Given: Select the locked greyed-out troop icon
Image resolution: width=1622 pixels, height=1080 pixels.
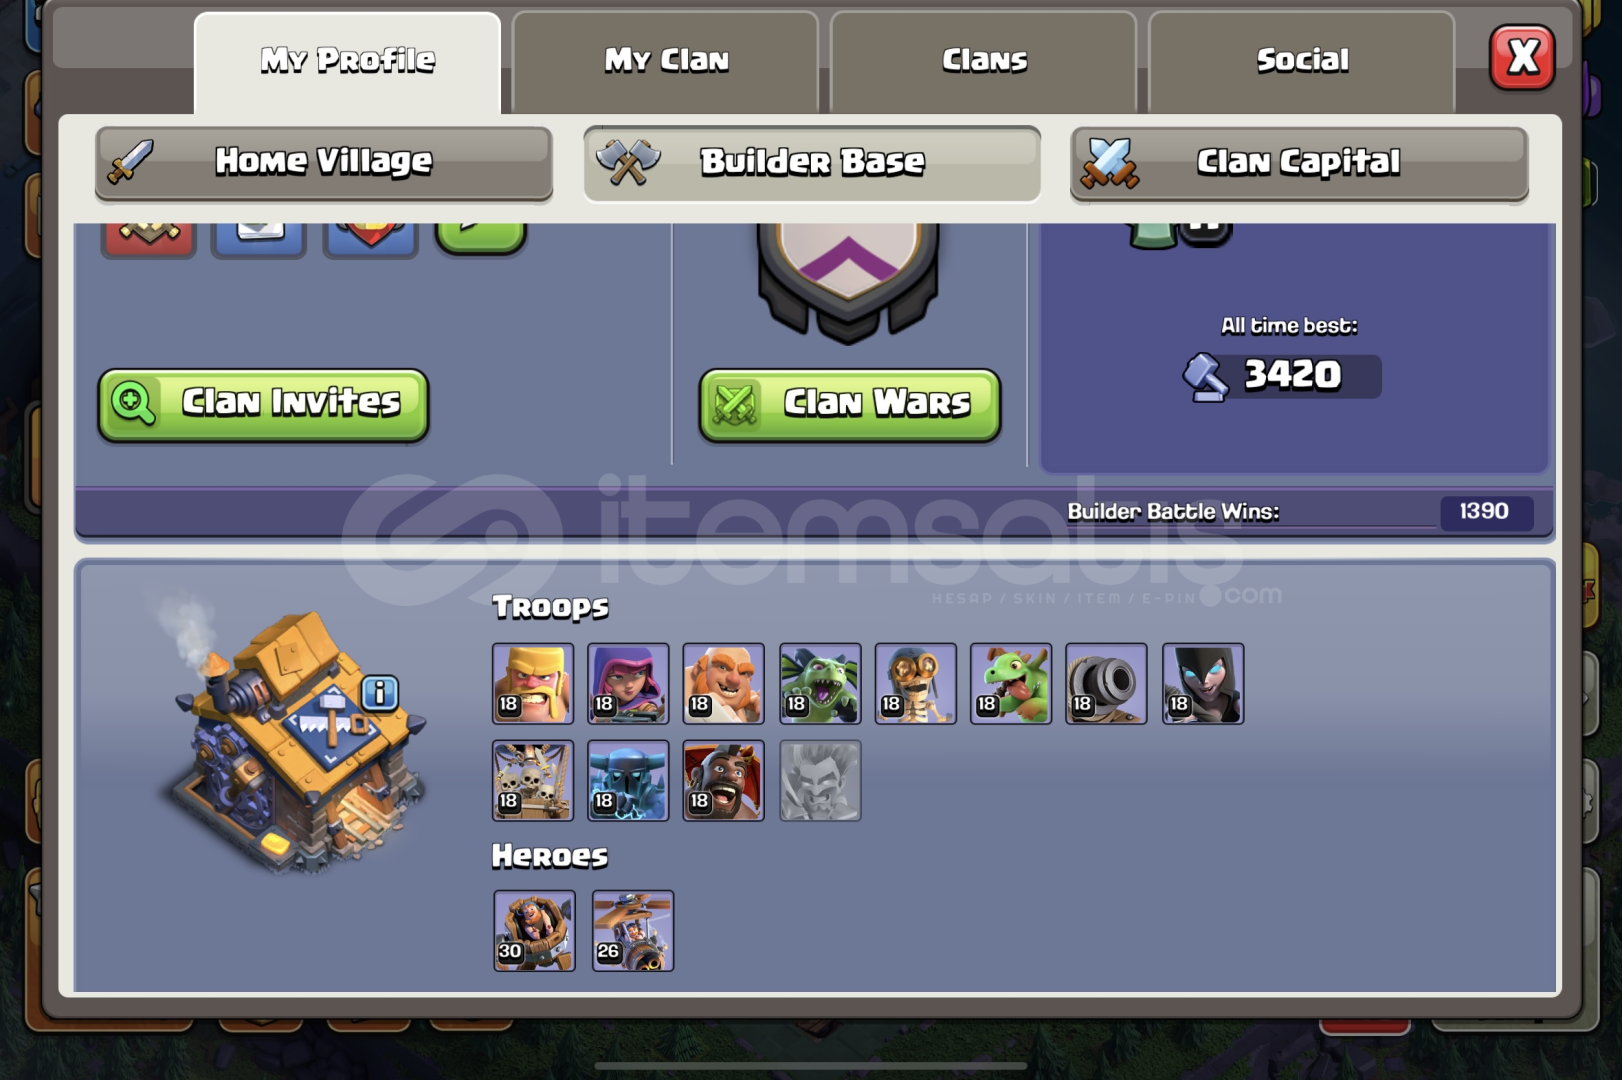Looking at the screenshot, I should [x=820, y=780].
